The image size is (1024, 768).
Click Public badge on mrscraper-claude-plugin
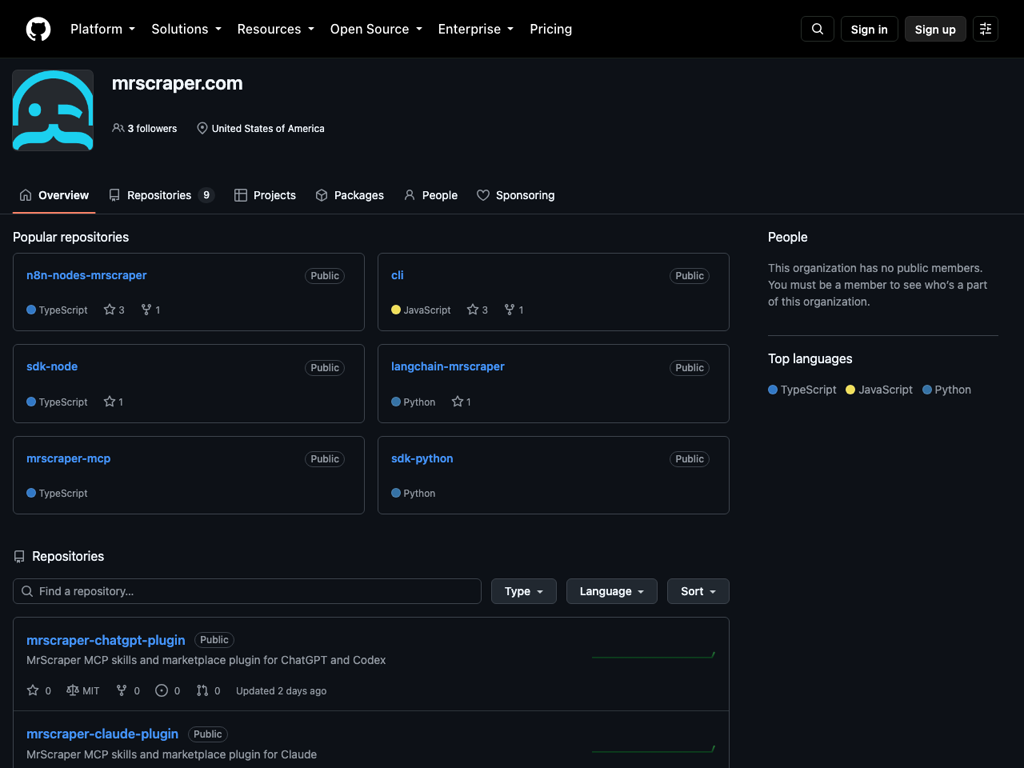[x=208, y=734]
